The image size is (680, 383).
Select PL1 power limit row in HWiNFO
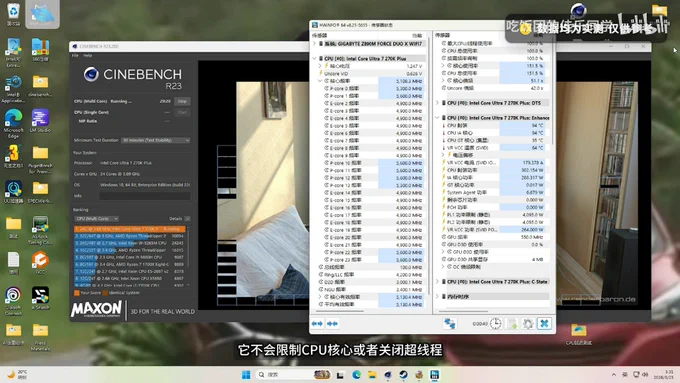point(493,215)
